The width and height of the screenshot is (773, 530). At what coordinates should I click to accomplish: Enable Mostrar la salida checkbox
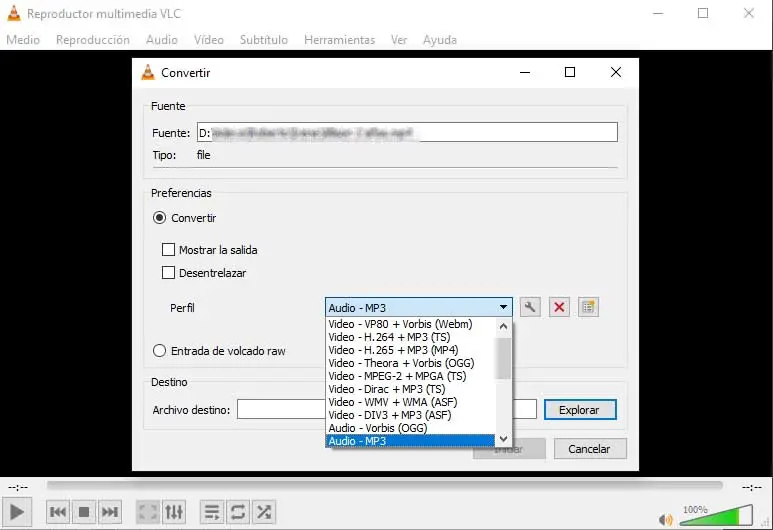169,249
